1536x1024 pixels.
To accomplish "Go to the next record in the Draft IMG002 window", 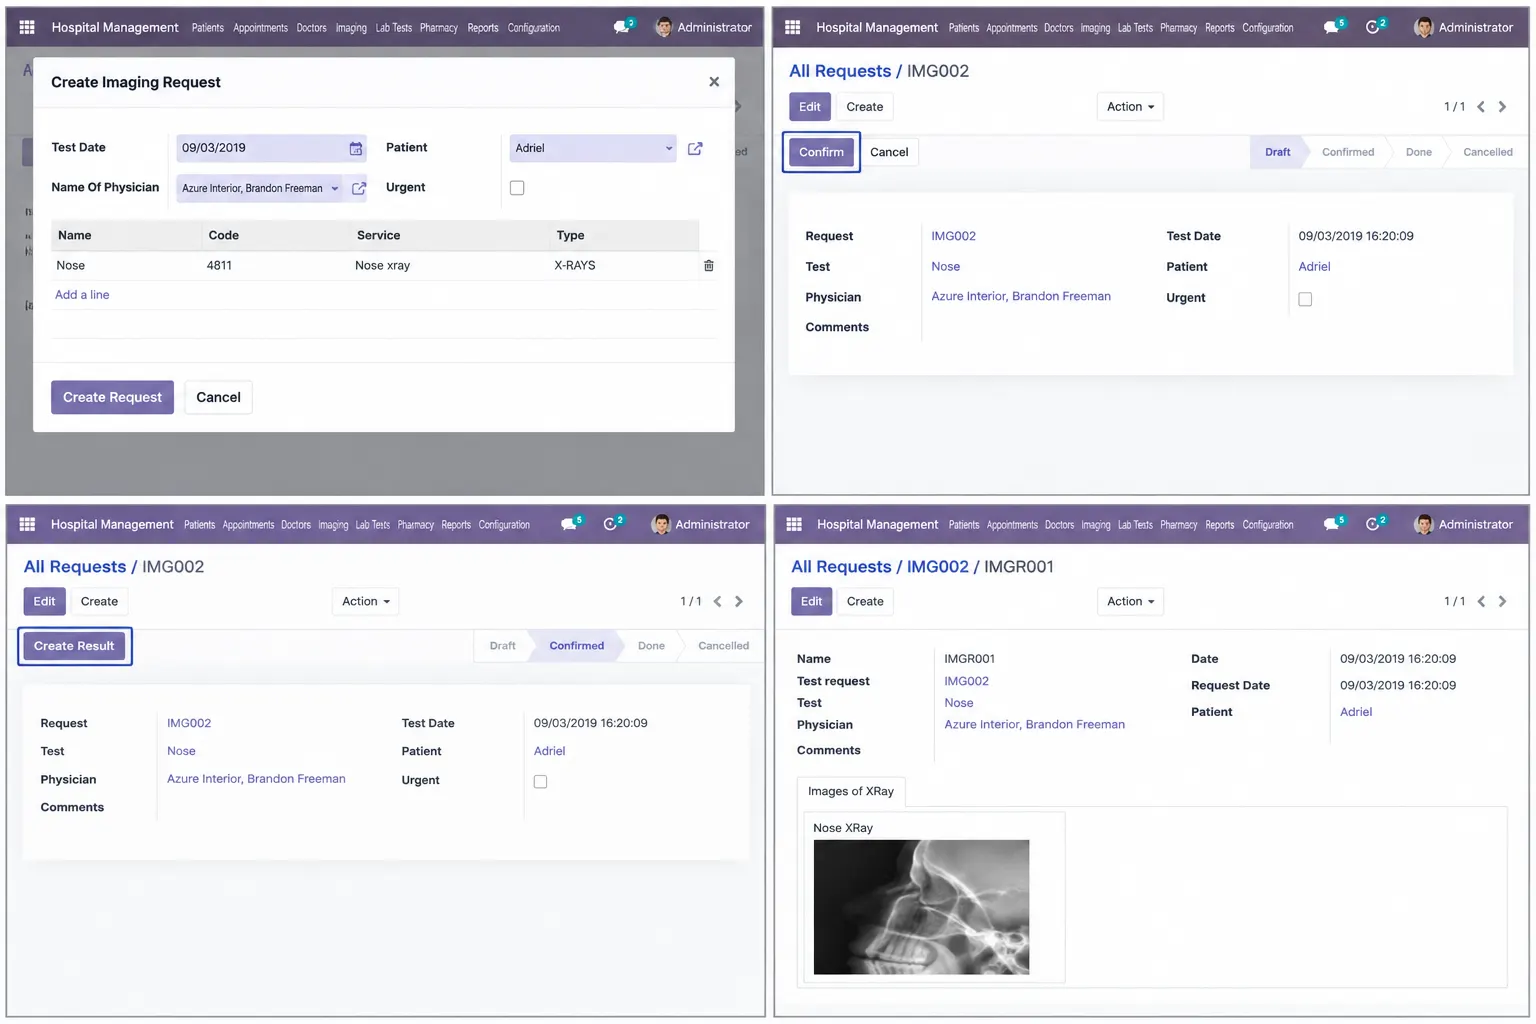I will click(1502, 107).
